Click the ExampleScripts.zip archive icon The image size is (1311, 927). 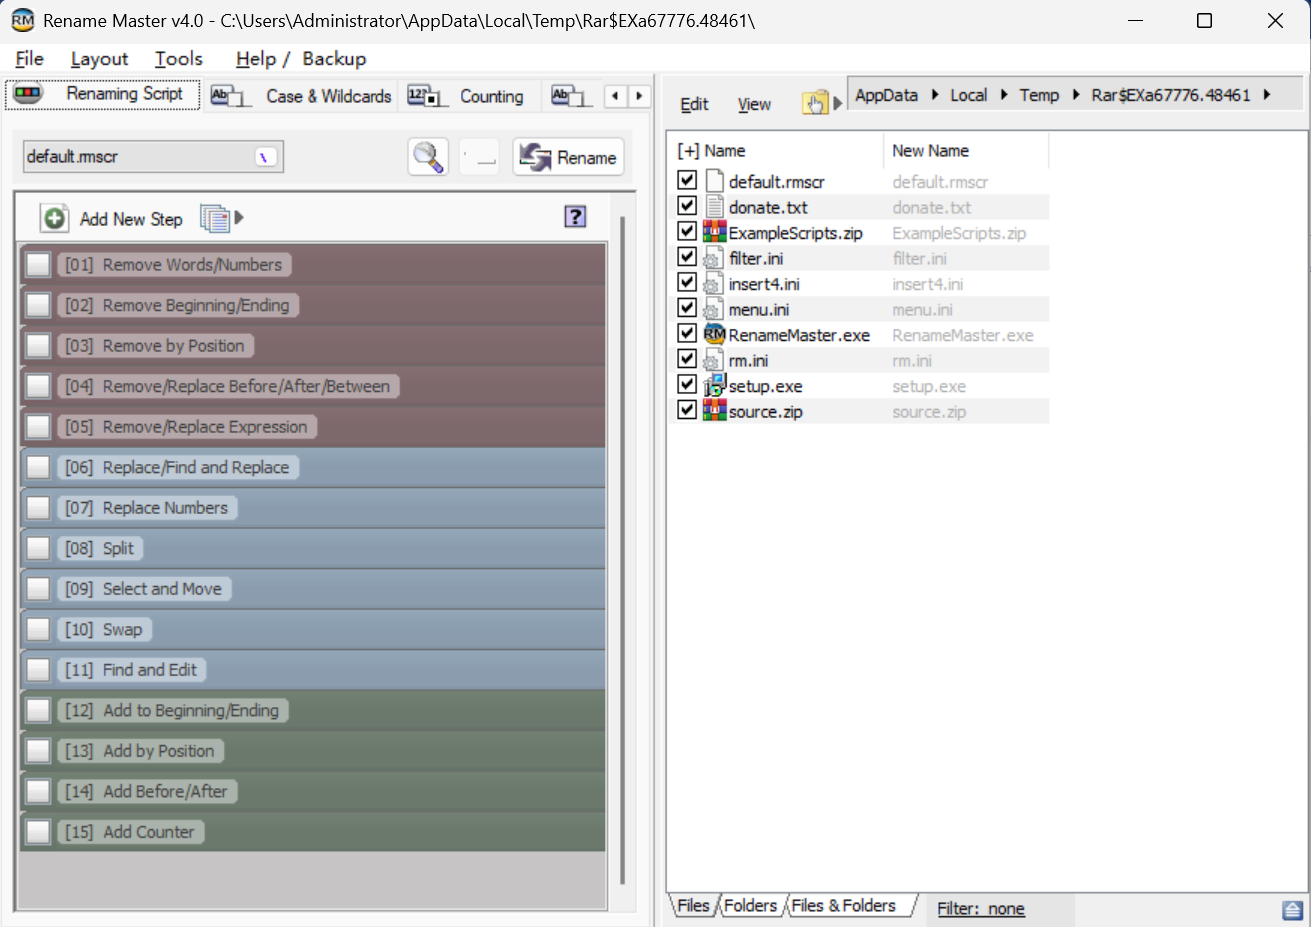pyautogui.click(x=714, y=233)
